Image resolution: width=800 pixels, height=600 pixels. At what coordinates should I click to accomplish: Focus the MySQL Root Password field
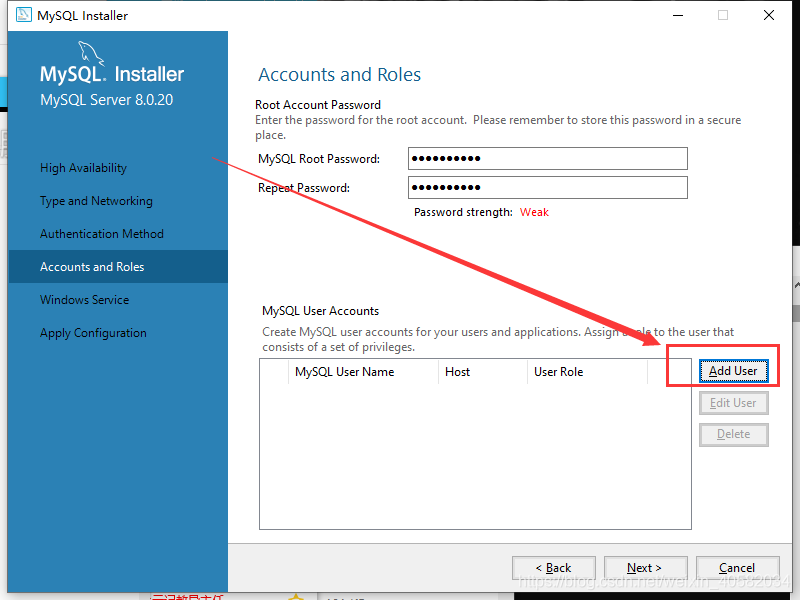pyautogui.click(x=547, y=159)
